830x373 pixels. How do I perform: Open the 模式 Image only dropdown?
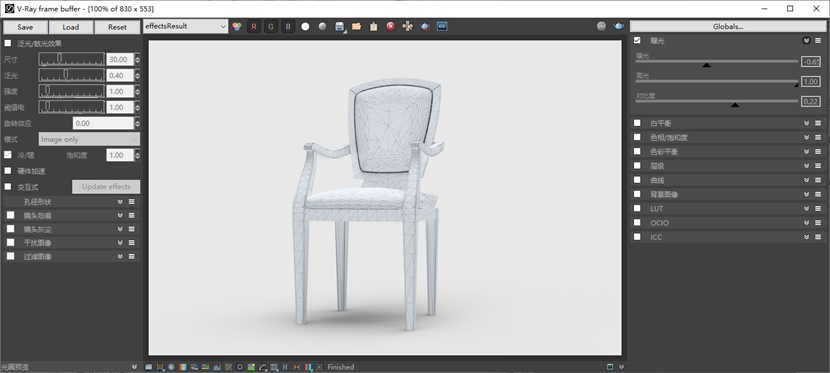tap(89, 139)
